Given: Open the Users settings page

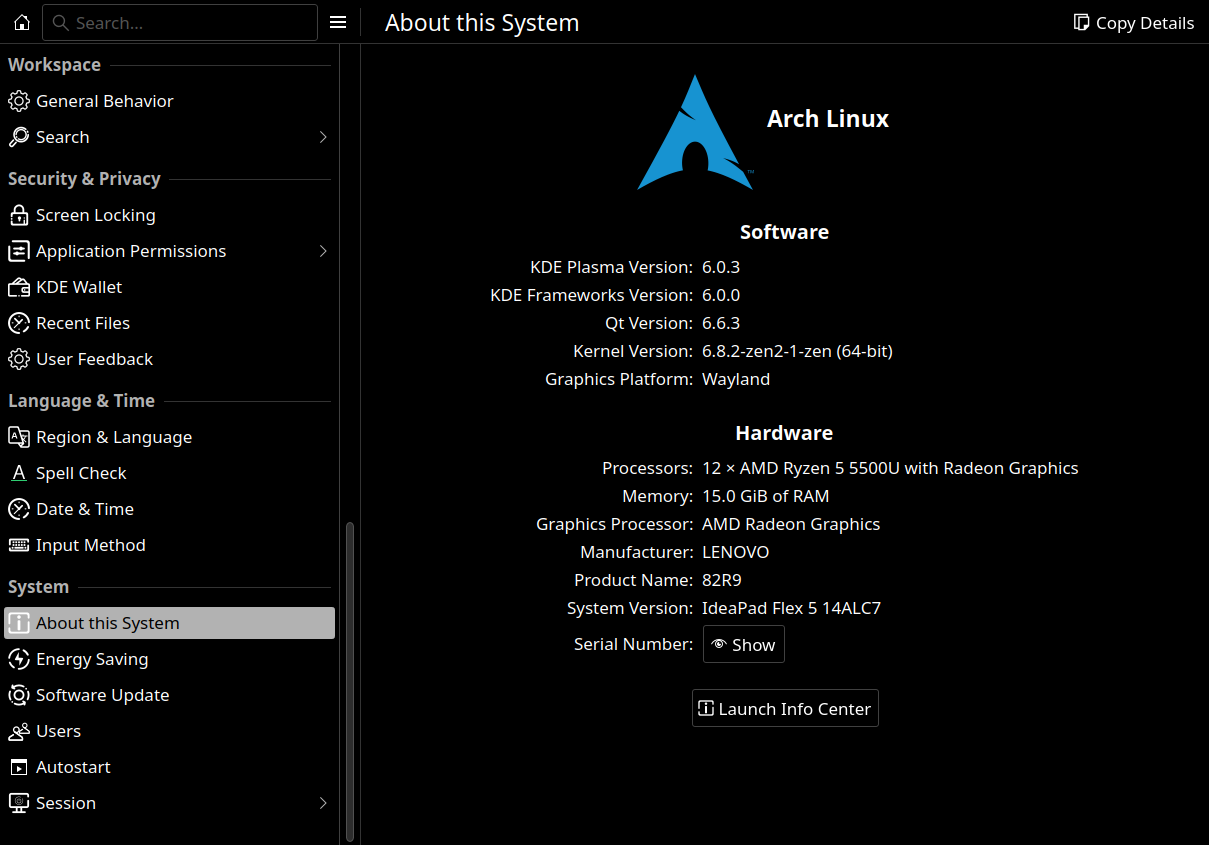Looking at the screenshot, I should (58, 731).
